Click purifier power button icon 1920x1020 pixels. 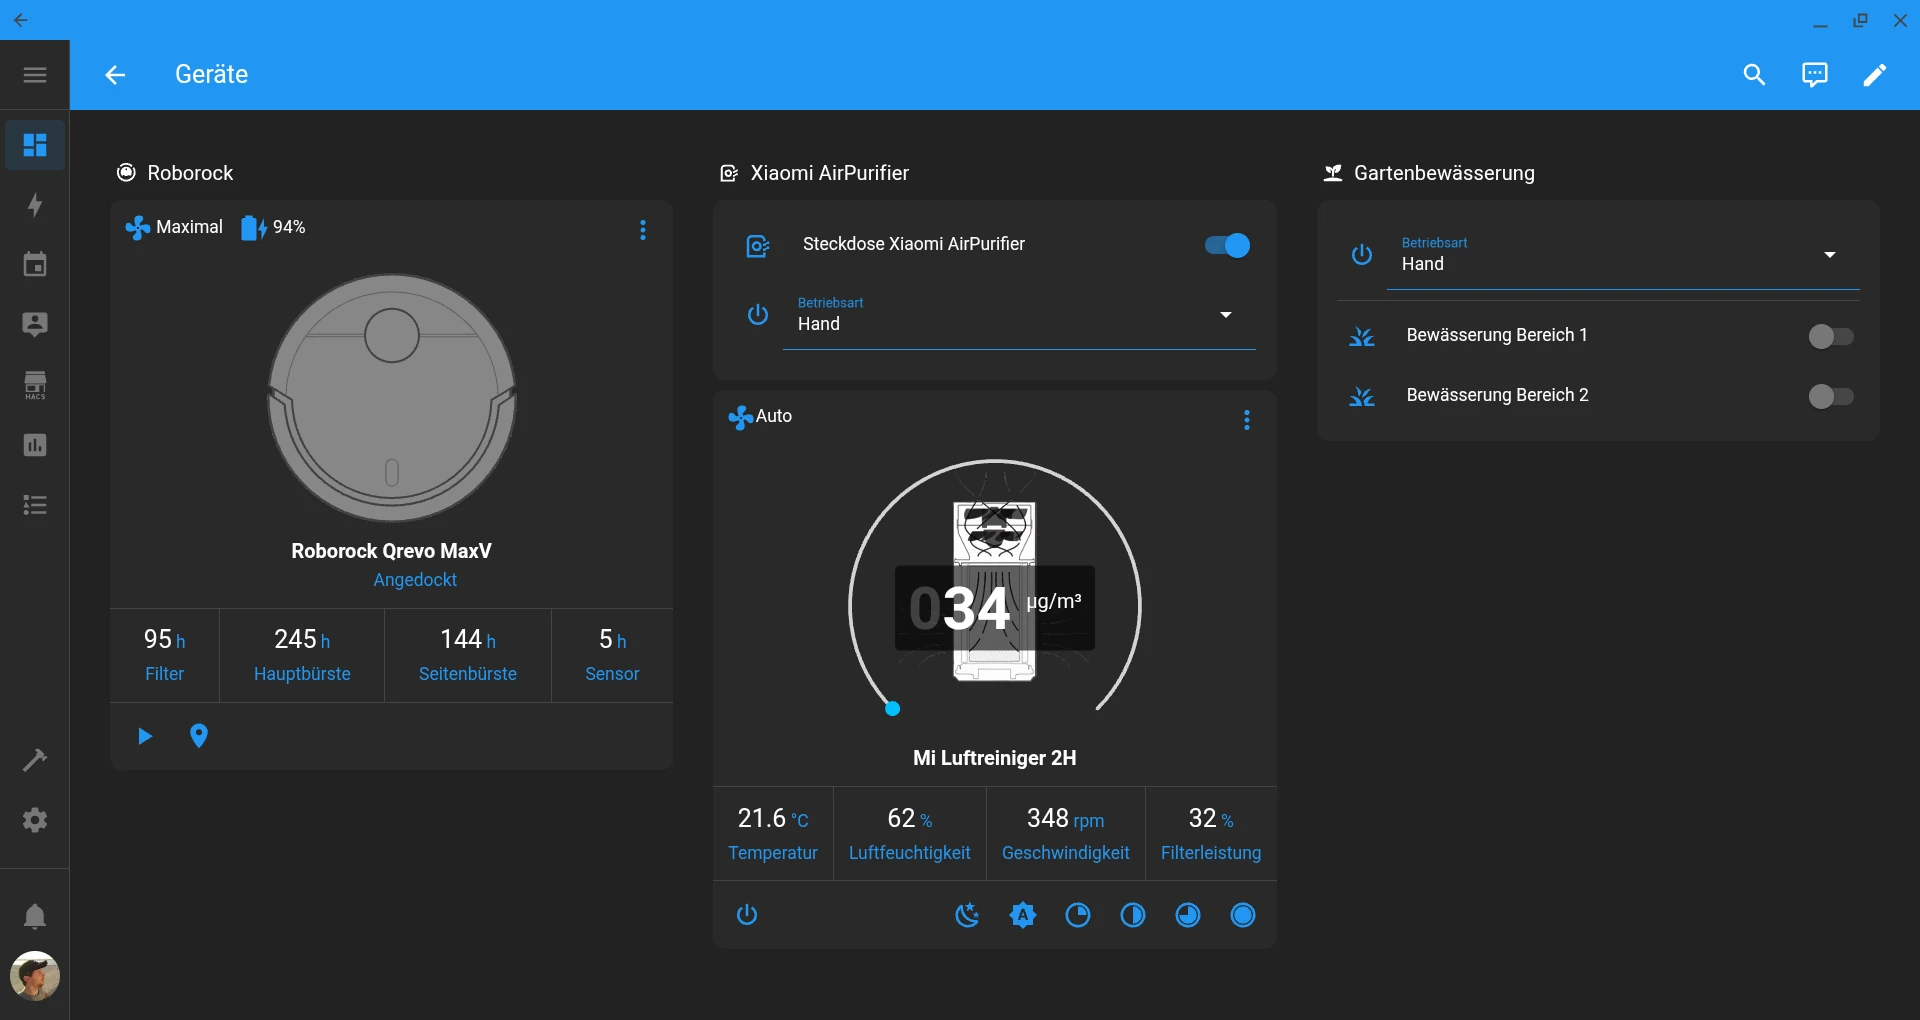[x=747, y=915]
